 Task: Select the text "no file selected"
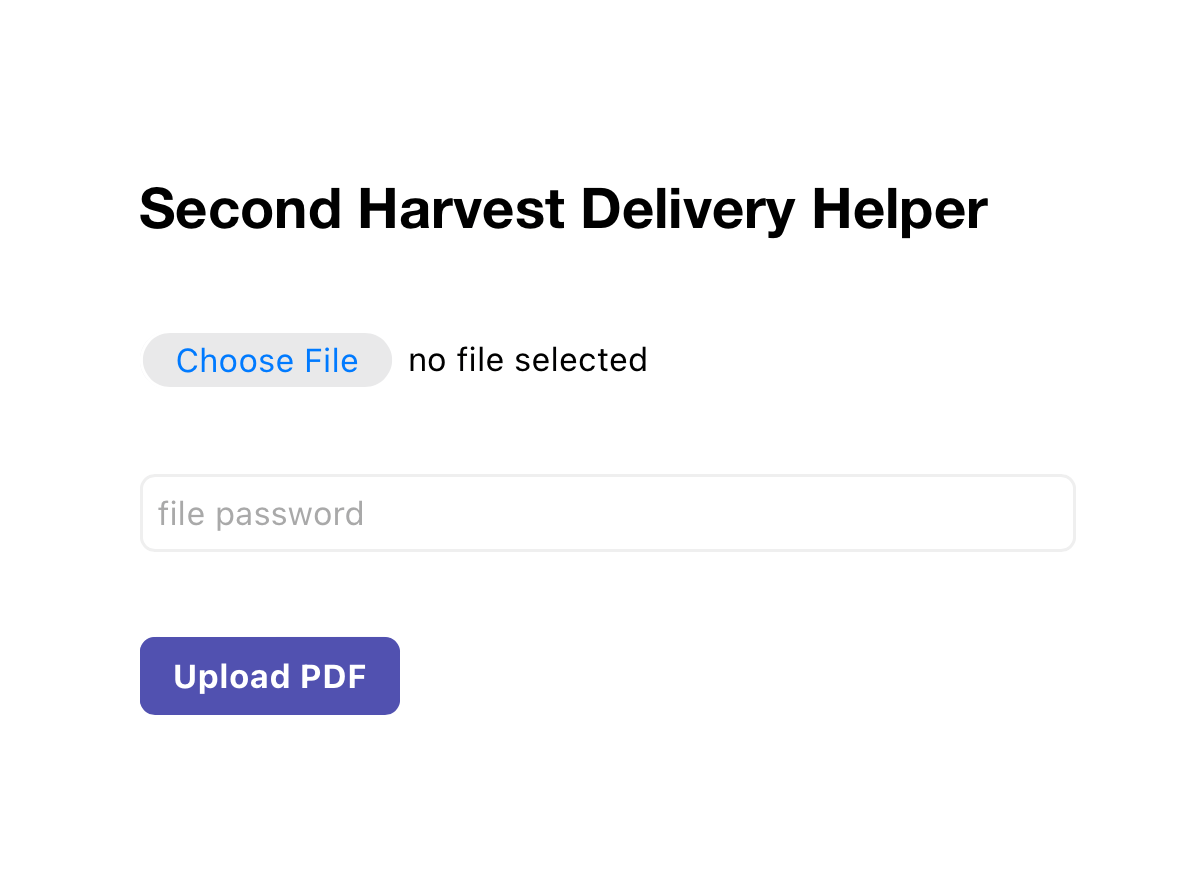pyautogui.click(x=528, y=360)
